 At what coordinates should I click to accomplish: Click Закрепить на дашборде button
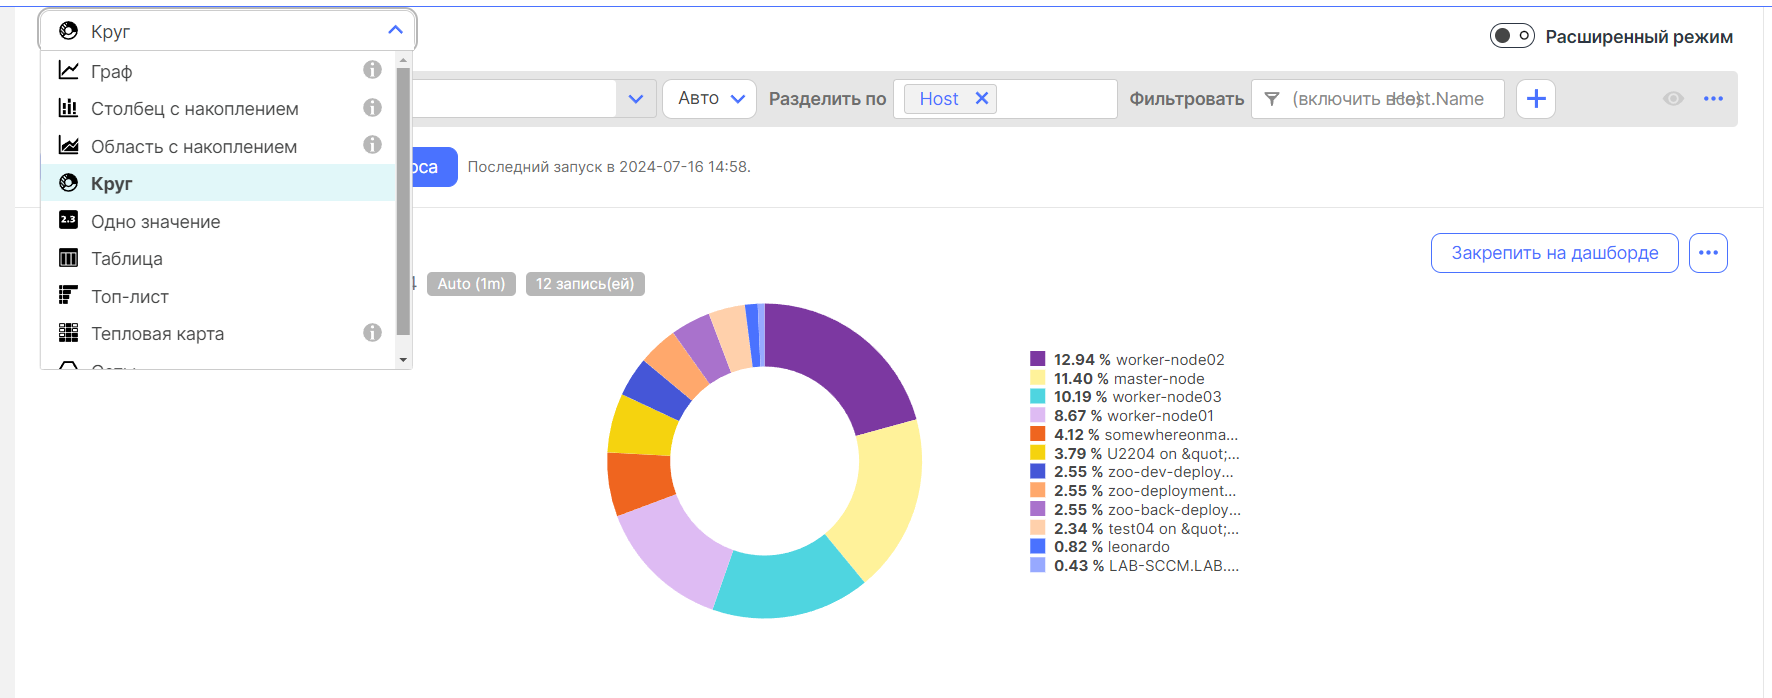(x=1554, y=253)
